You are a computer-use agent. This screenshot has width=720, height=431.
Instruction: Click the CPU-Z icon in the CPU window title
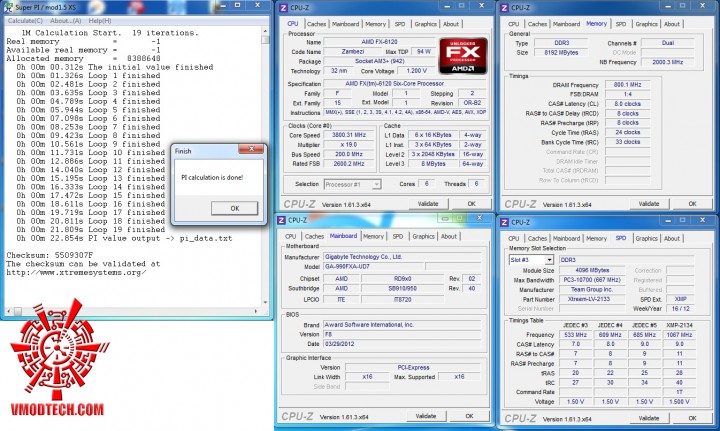tap(283, 8)
